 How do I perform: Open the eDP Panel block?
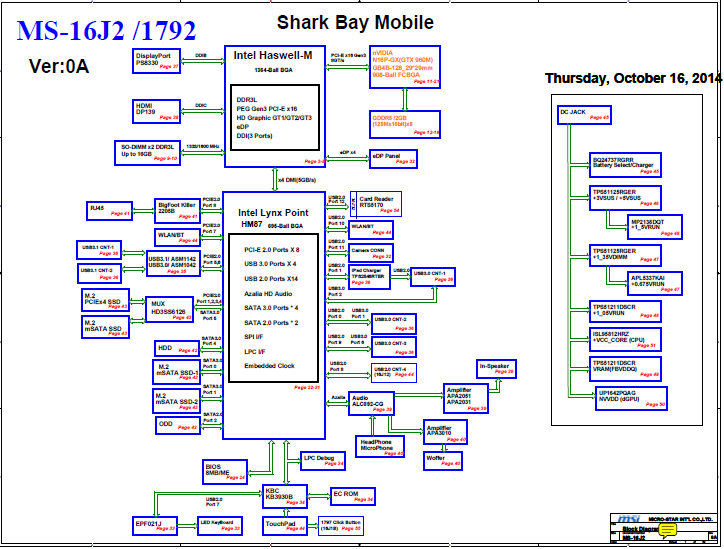[392, 158]
